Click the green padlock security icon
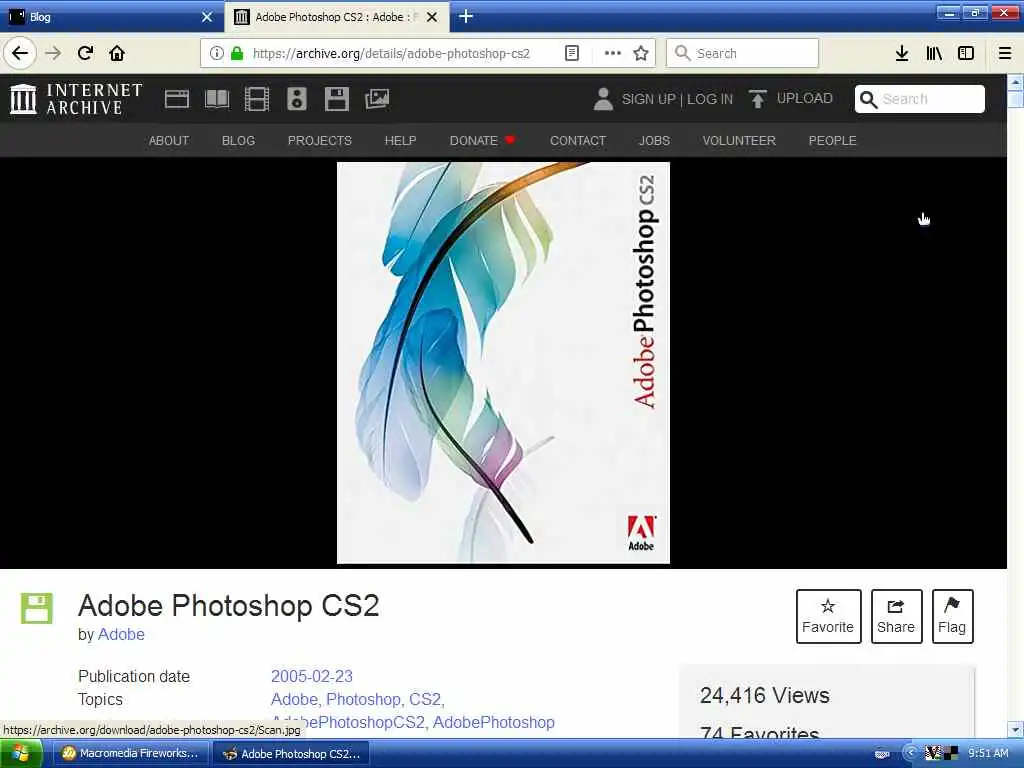Viewport: 1024px width, 768px height. point(237,53)
